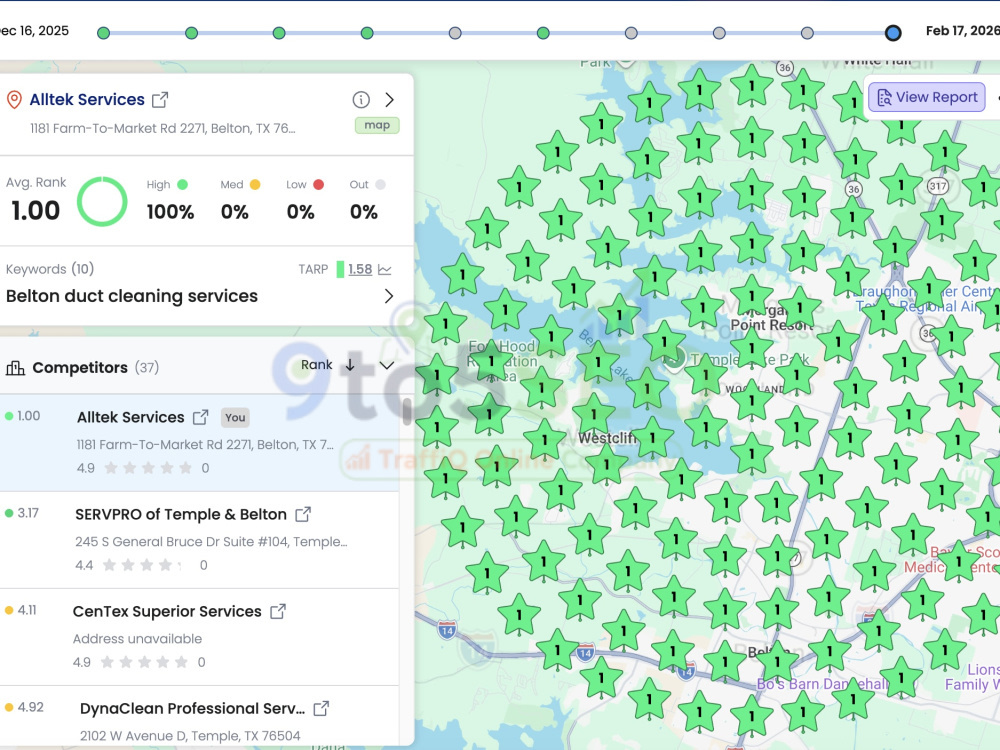
Task: Click the Alltek Services 'You' badge
Action: pos(235,418)
